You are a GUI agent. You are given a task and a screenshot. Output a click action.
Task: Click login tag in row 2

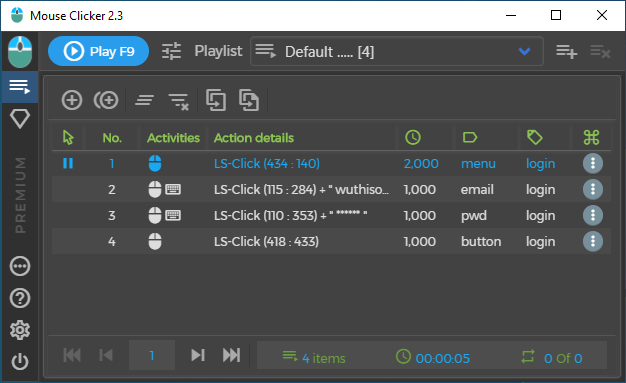pyautogui.click(x=541, y=189)
